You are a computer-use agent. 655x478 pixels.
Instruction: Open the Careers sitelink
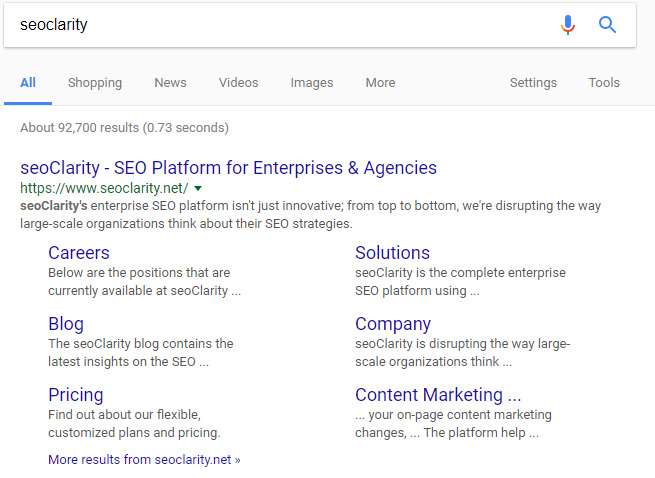79,253
